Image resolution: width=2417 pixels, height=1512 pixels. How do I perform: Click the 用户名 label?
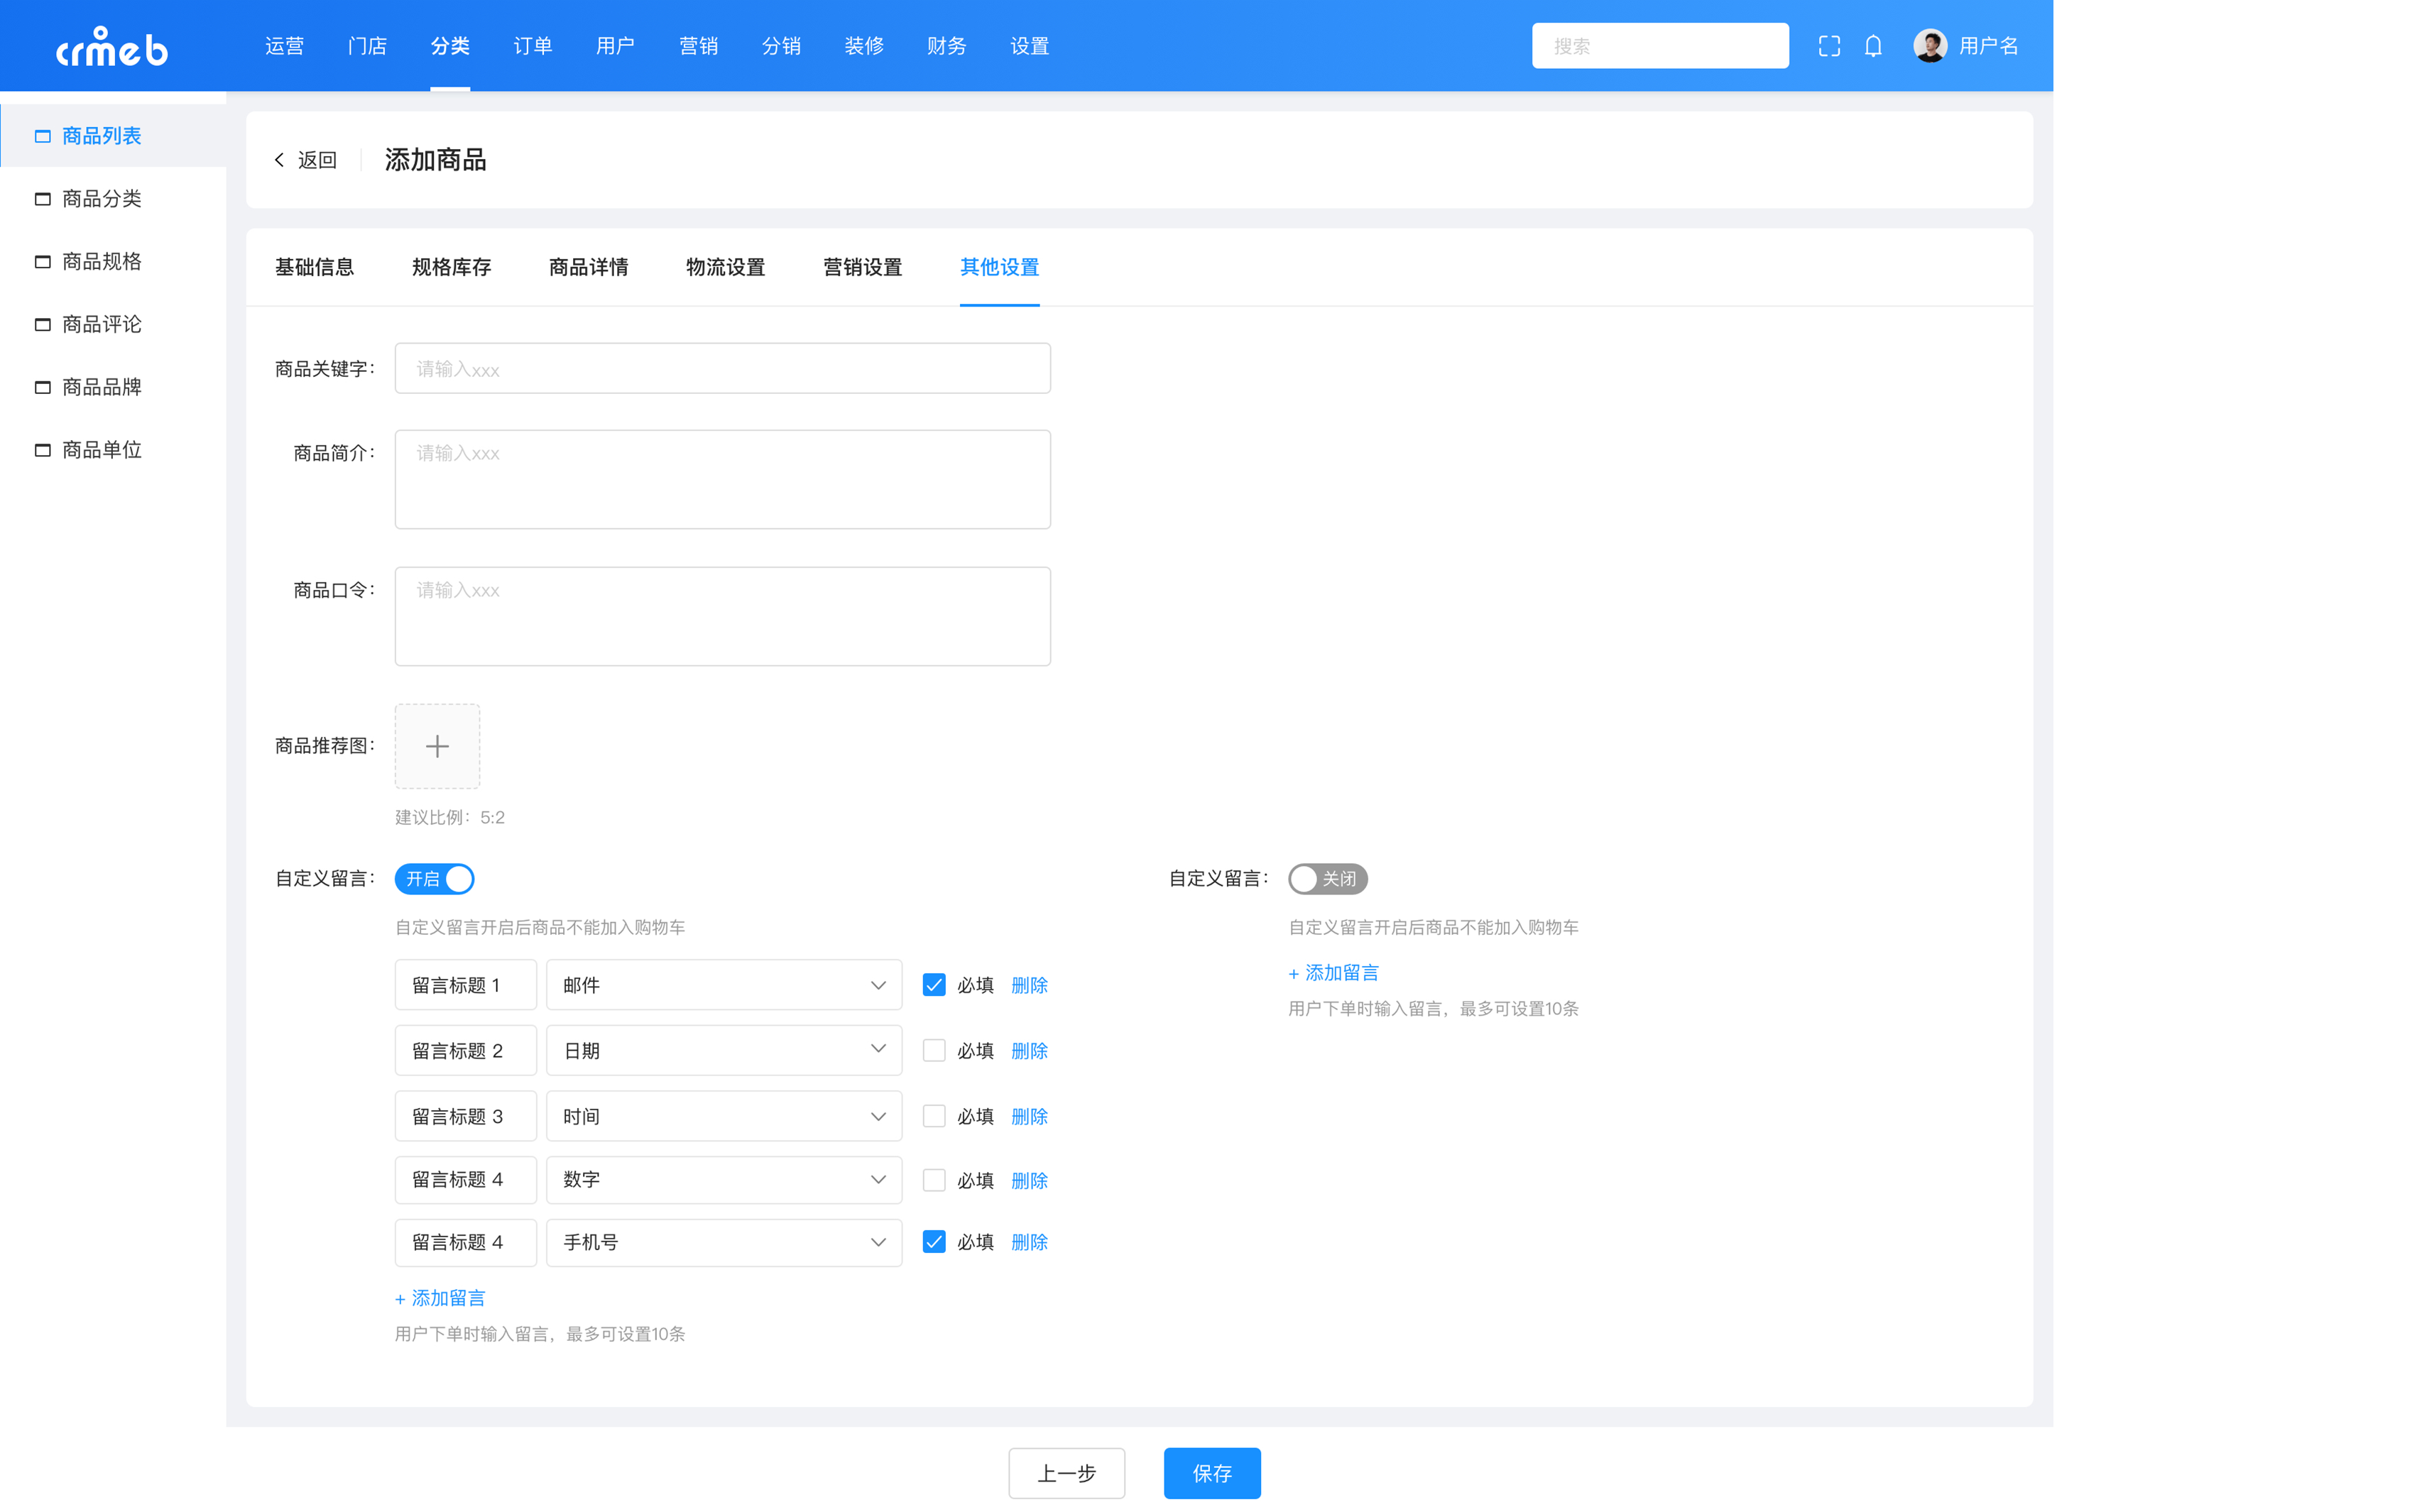tap(1988, 46)
